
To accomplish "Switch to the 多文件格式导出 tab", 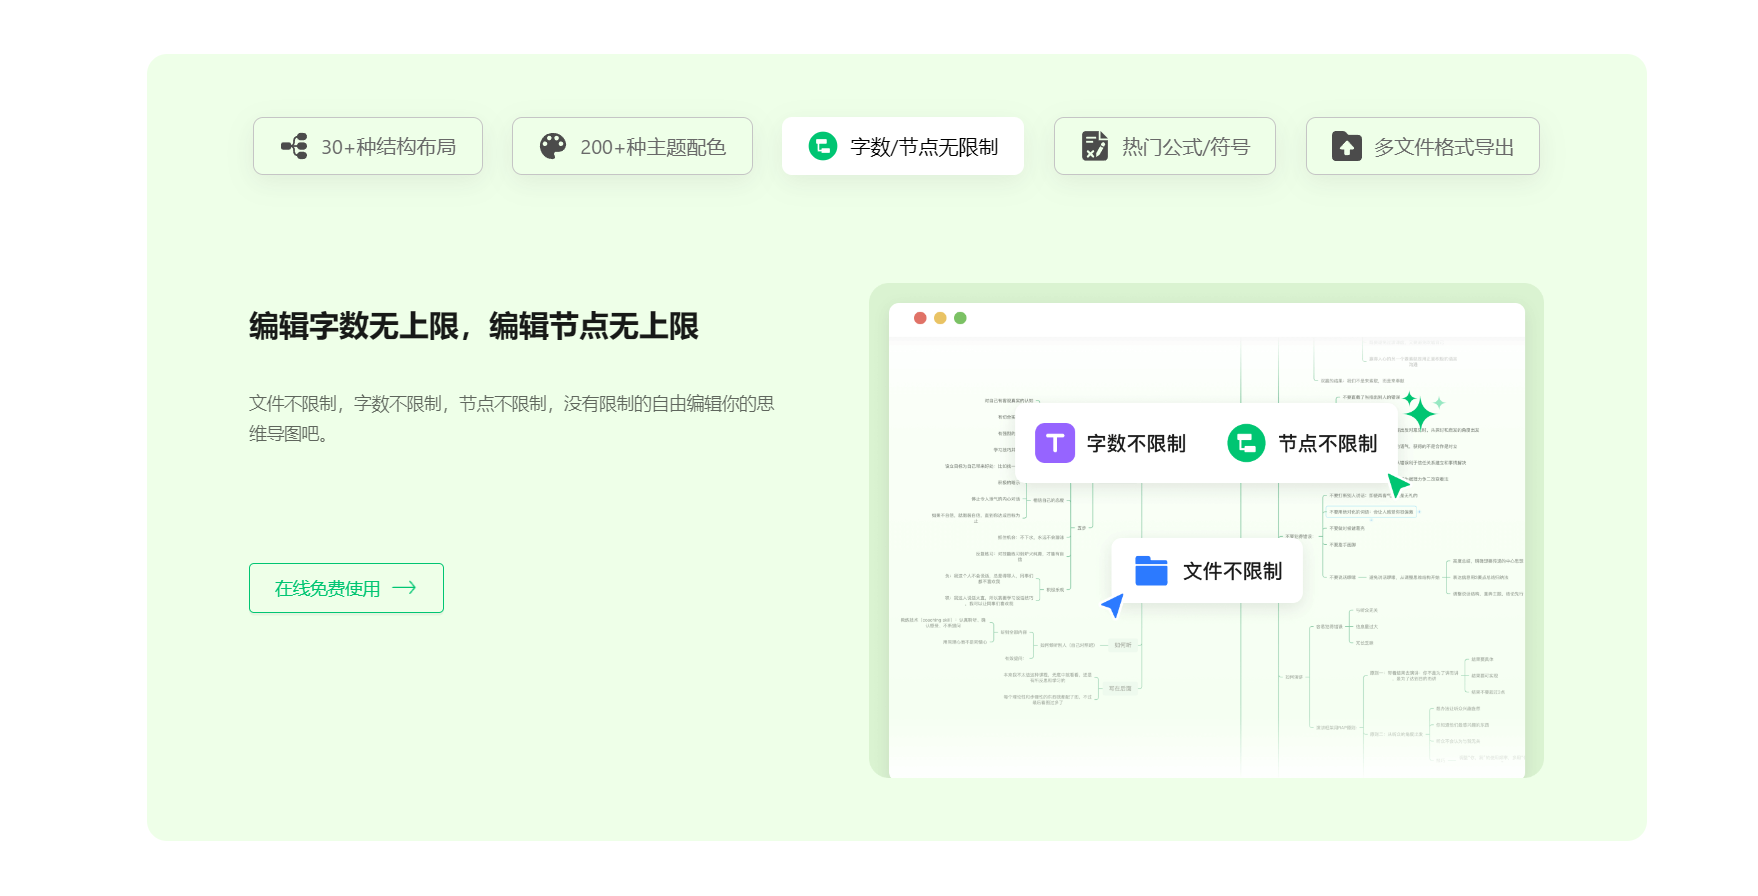I will pos(1423,146).
